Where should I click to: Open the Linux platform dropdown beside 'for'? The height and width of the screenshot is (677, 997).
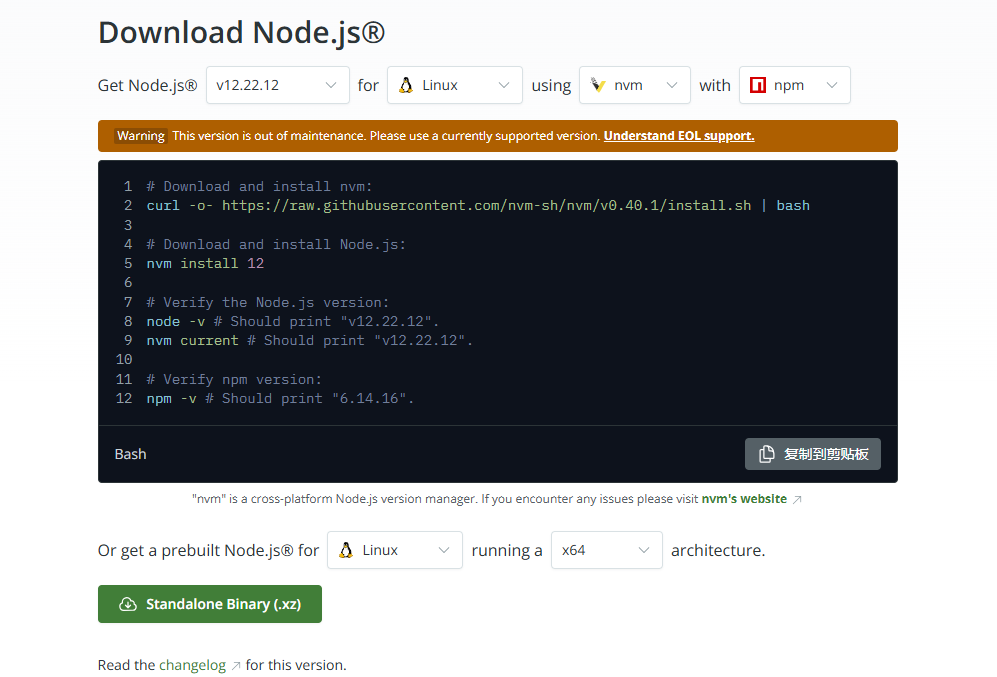click(455, 85)
